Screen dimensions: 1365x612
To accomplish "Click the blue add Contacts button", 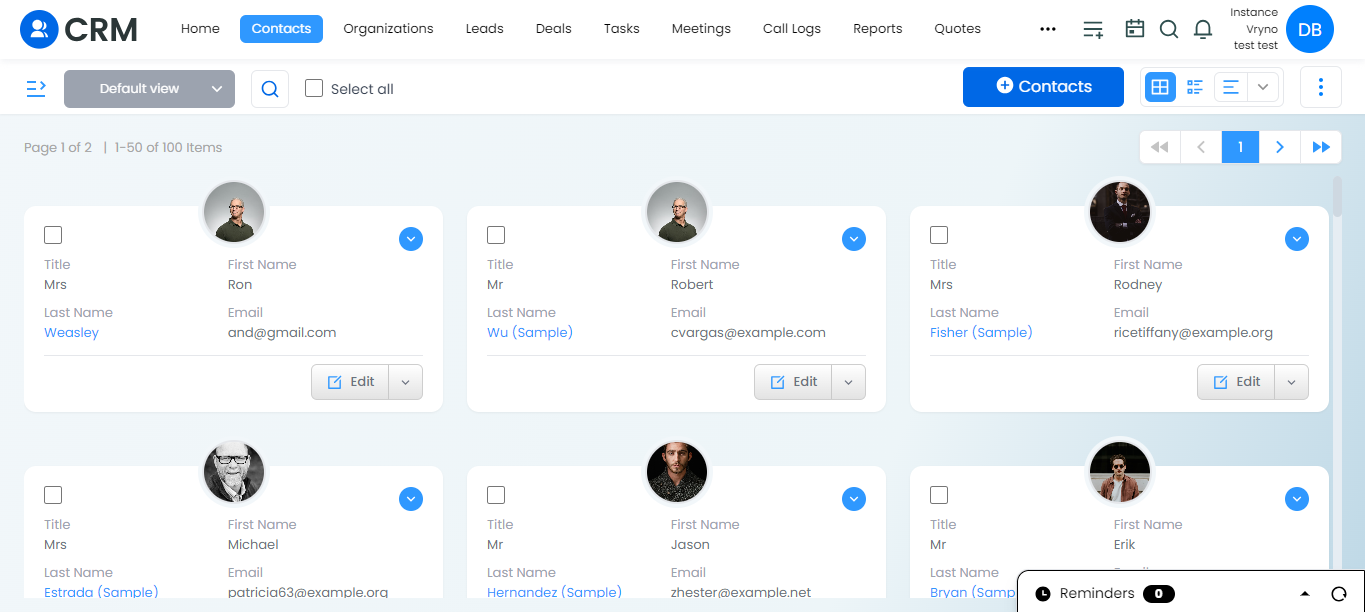I will (1043, 87).
